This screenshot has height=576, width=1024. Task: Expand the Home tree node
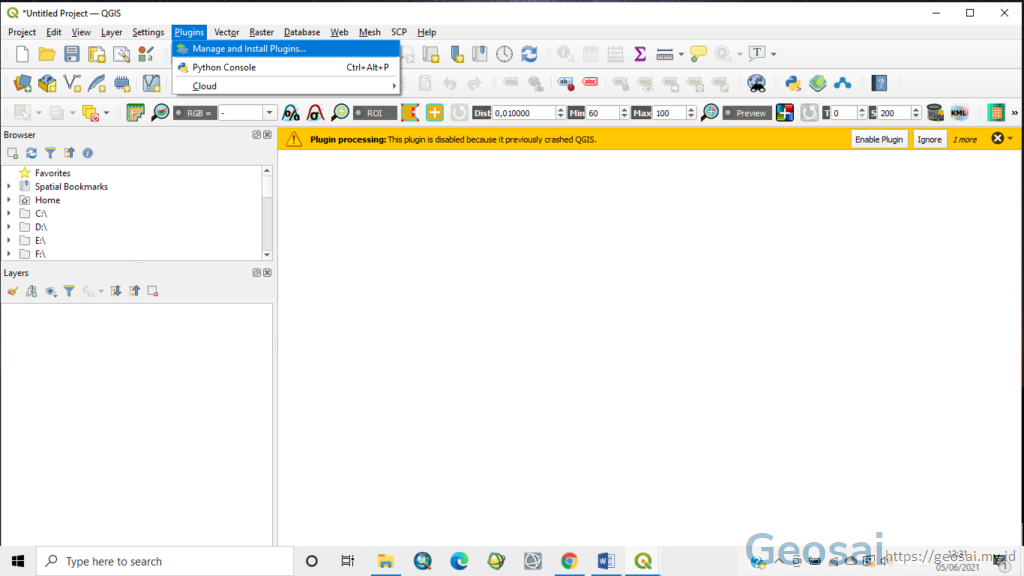click(9, 200)
